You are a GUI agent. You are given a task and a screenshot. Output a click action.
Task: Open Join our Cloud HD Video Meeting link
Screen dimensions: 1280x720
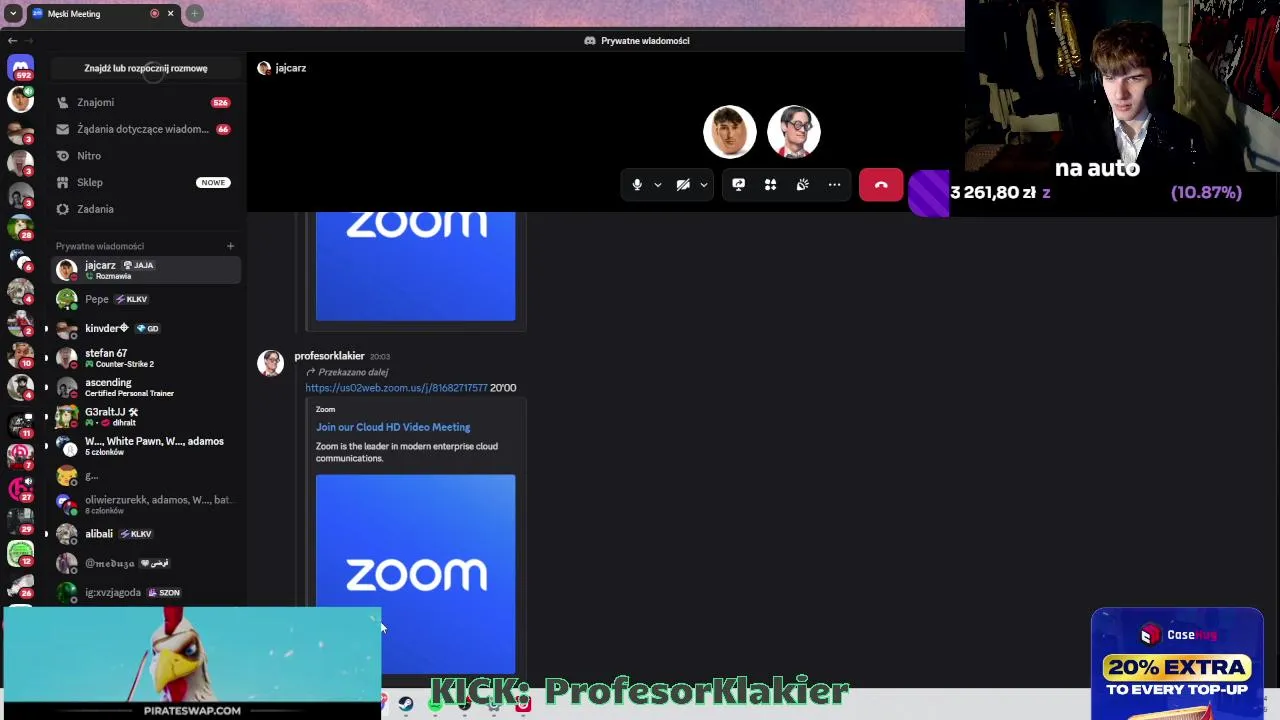click(x=393, y=427)
